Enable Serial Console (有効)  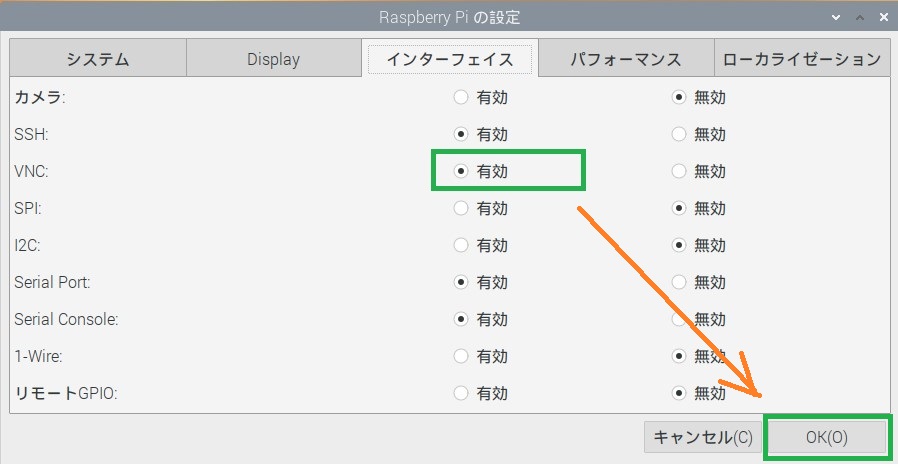point(461,319)
